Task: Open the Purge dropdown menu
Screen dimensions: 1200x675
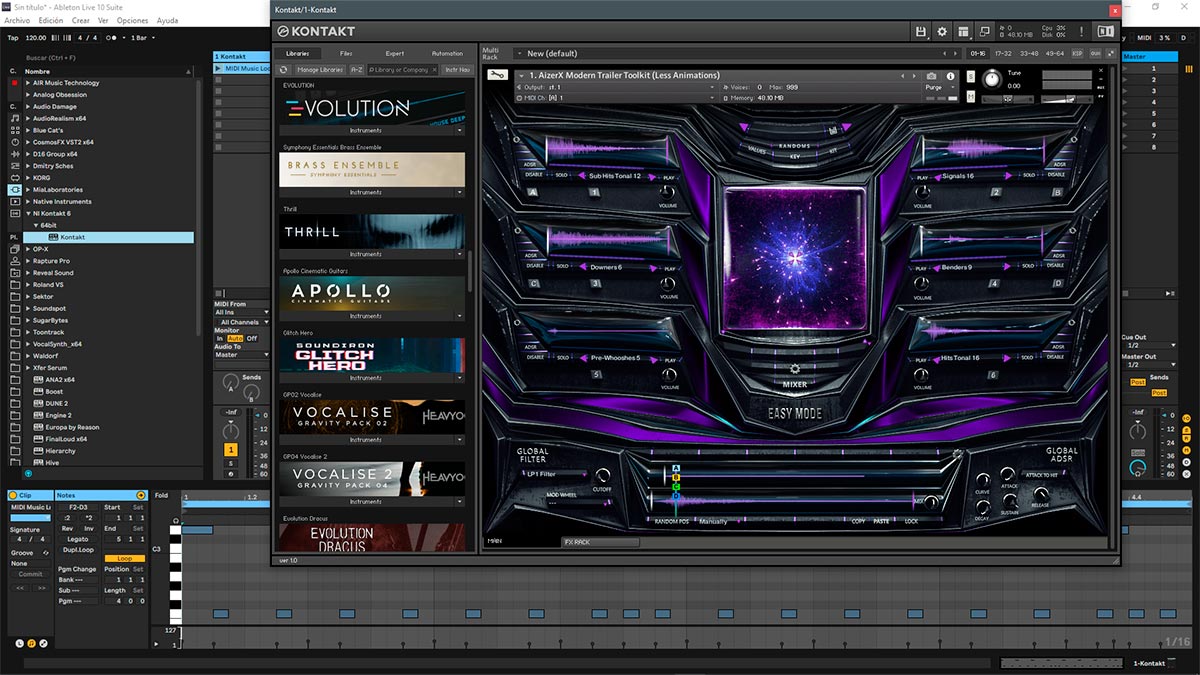Action: (x=936, y=87)
